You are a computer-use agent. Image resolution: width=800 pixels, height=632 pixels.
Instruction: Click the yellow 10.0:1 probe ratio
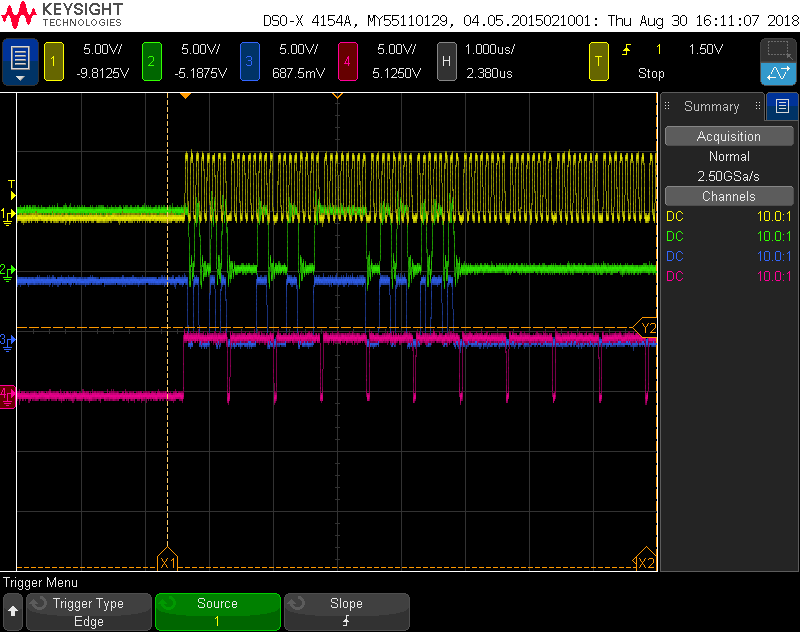pos(774,216)
